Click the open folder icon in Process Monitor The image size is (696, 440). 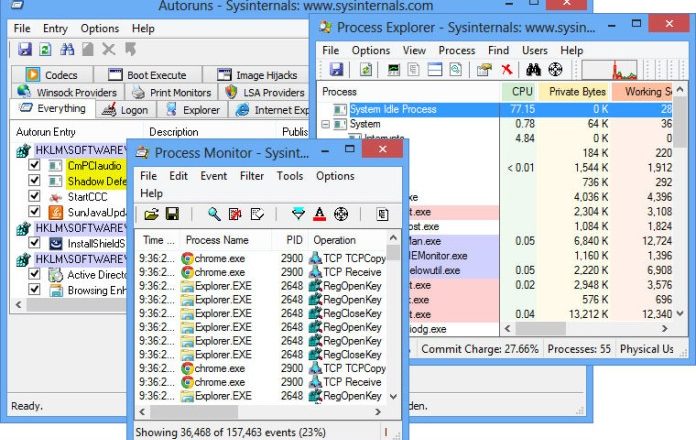click(x=151, y=214)
